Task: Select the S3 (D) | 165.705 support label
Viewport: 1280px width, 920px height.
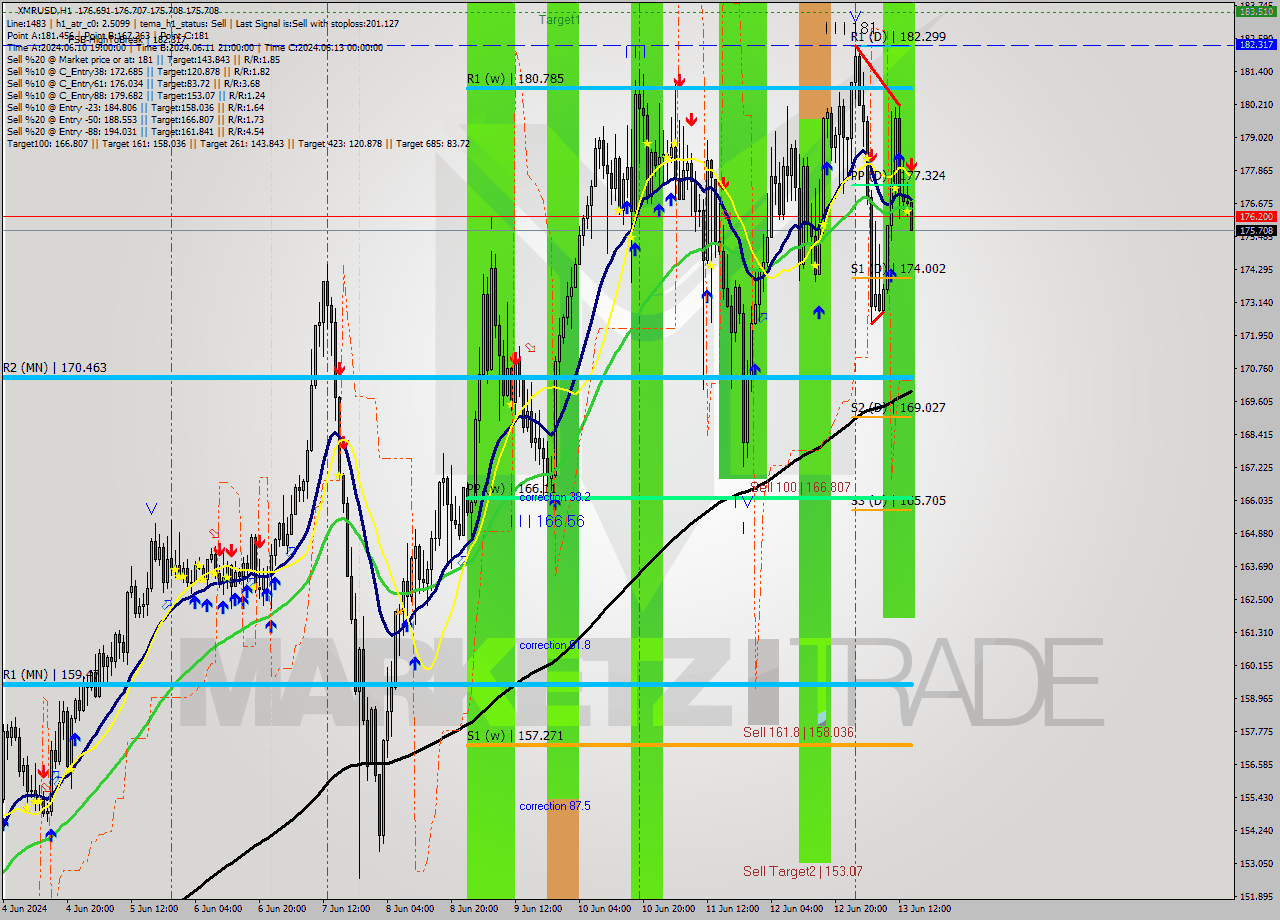Action: click(x=898, y=501)
